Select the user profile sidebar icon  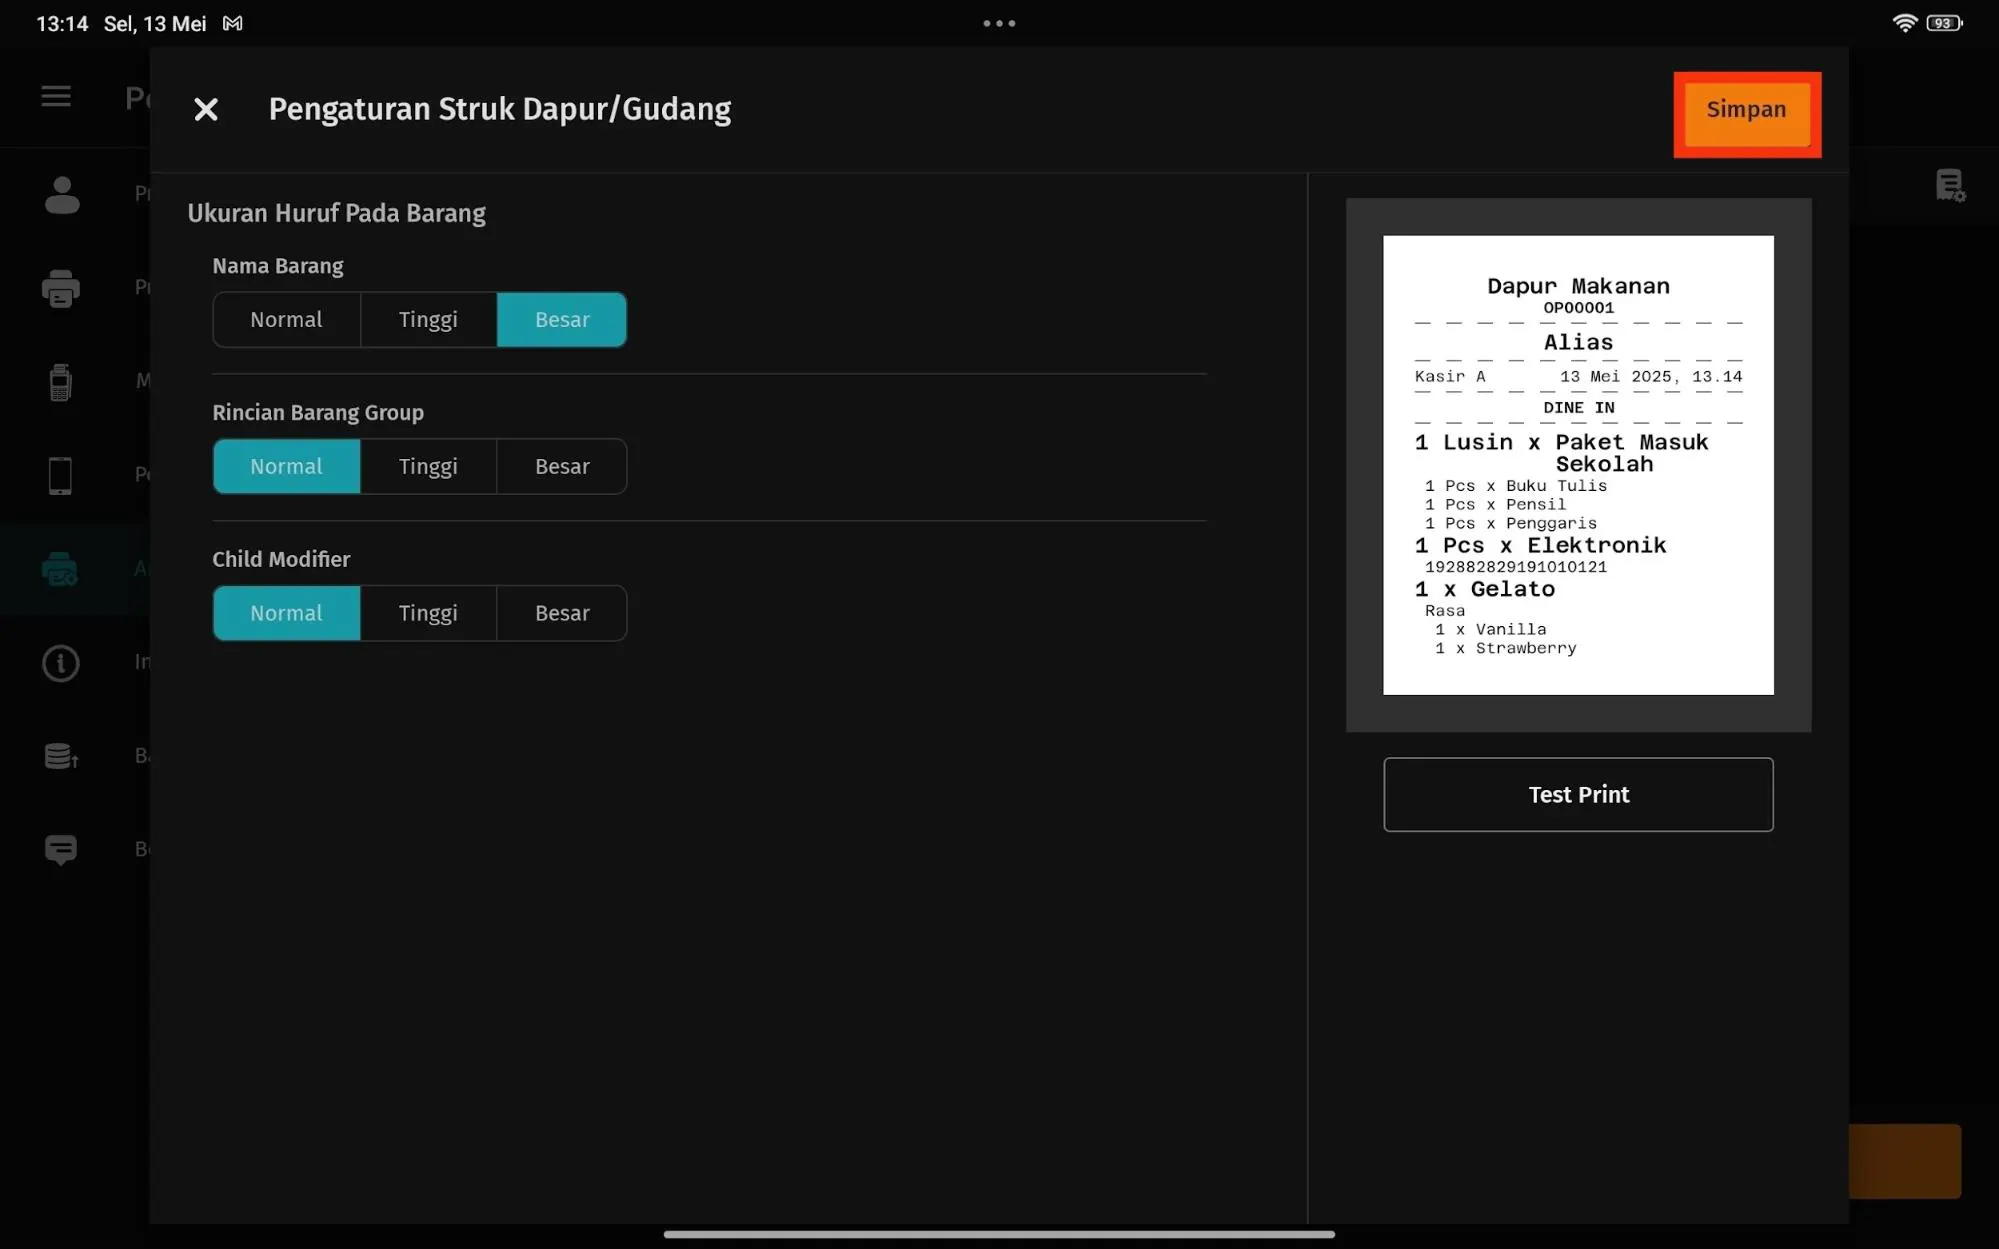click(61, 194)
